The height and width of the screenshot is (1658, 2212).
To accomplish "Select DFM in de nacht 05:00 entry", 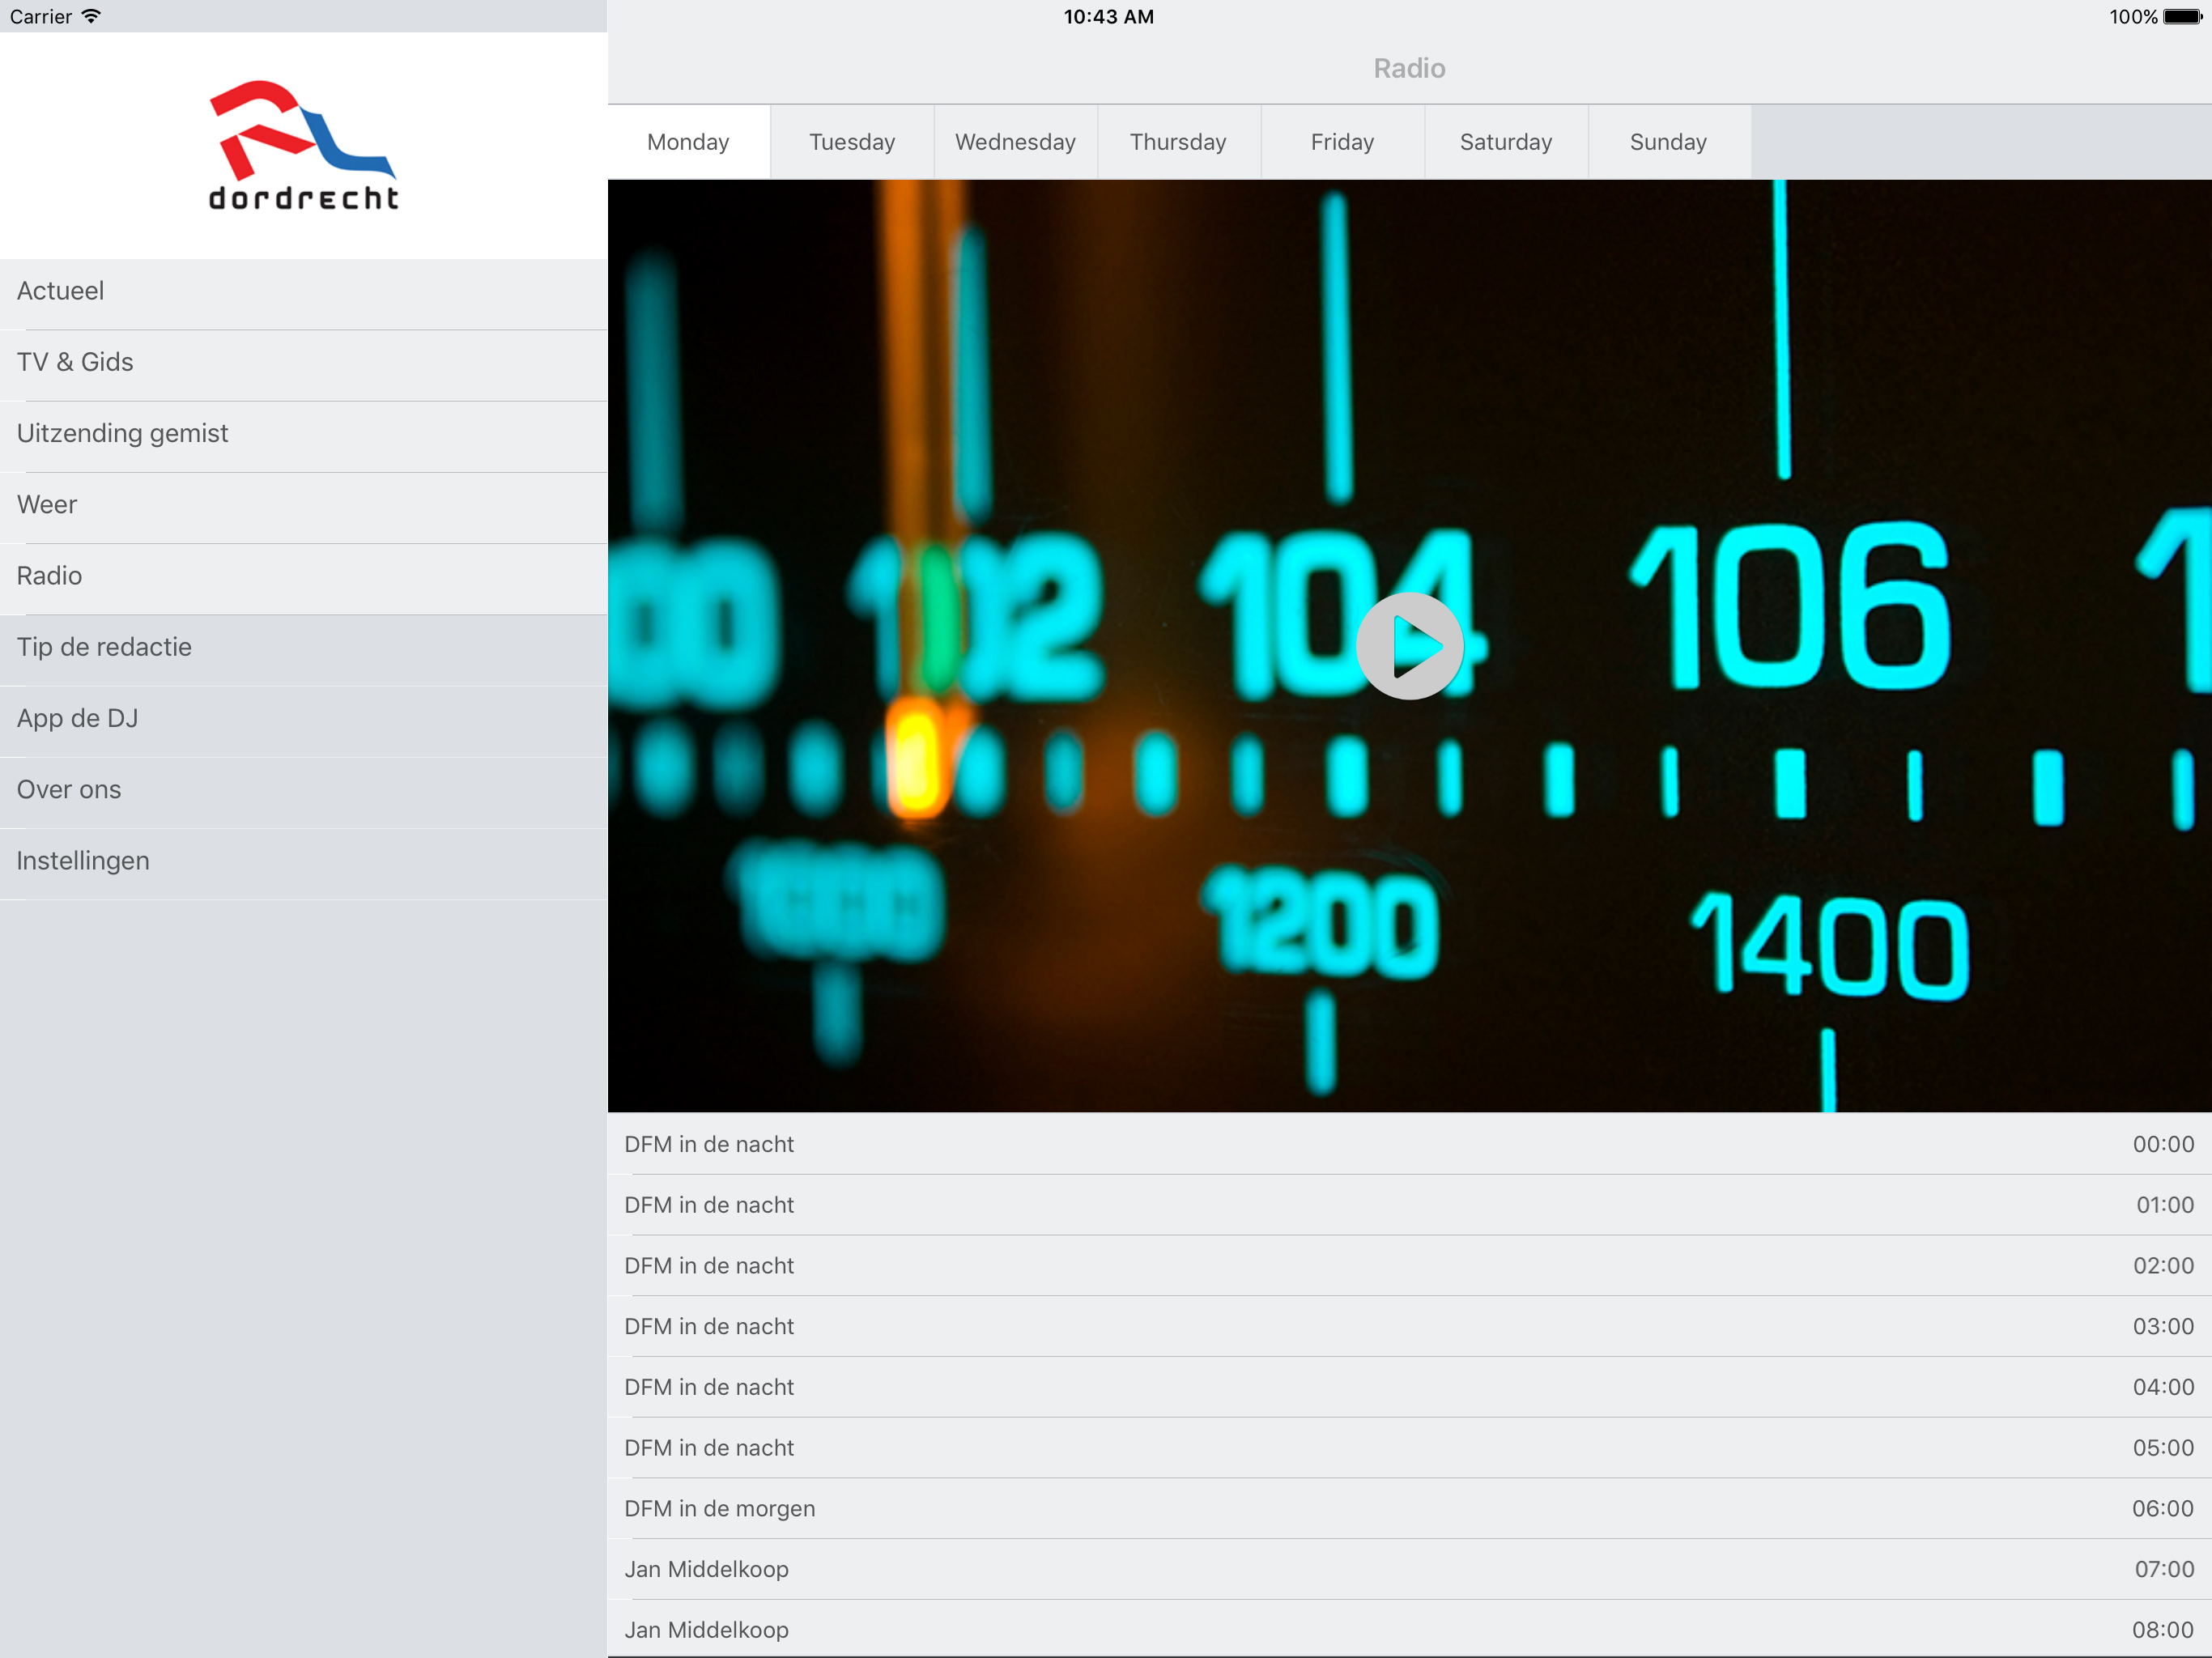I will tap(1409, 1448).
